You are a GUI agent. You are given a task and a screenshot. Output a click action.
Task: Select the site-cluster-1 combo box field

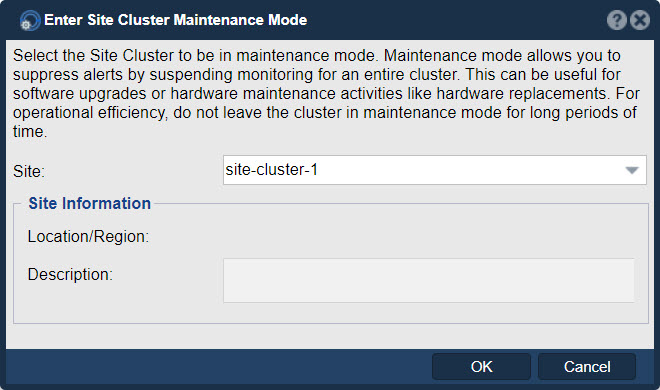click(434, 170)
